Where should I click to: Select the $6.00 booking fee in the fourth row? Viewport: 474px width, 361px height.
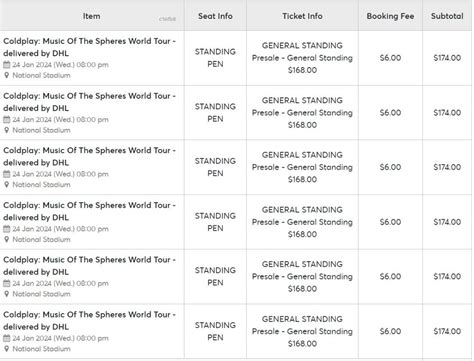pyautogui.click(x=390, y=222)
